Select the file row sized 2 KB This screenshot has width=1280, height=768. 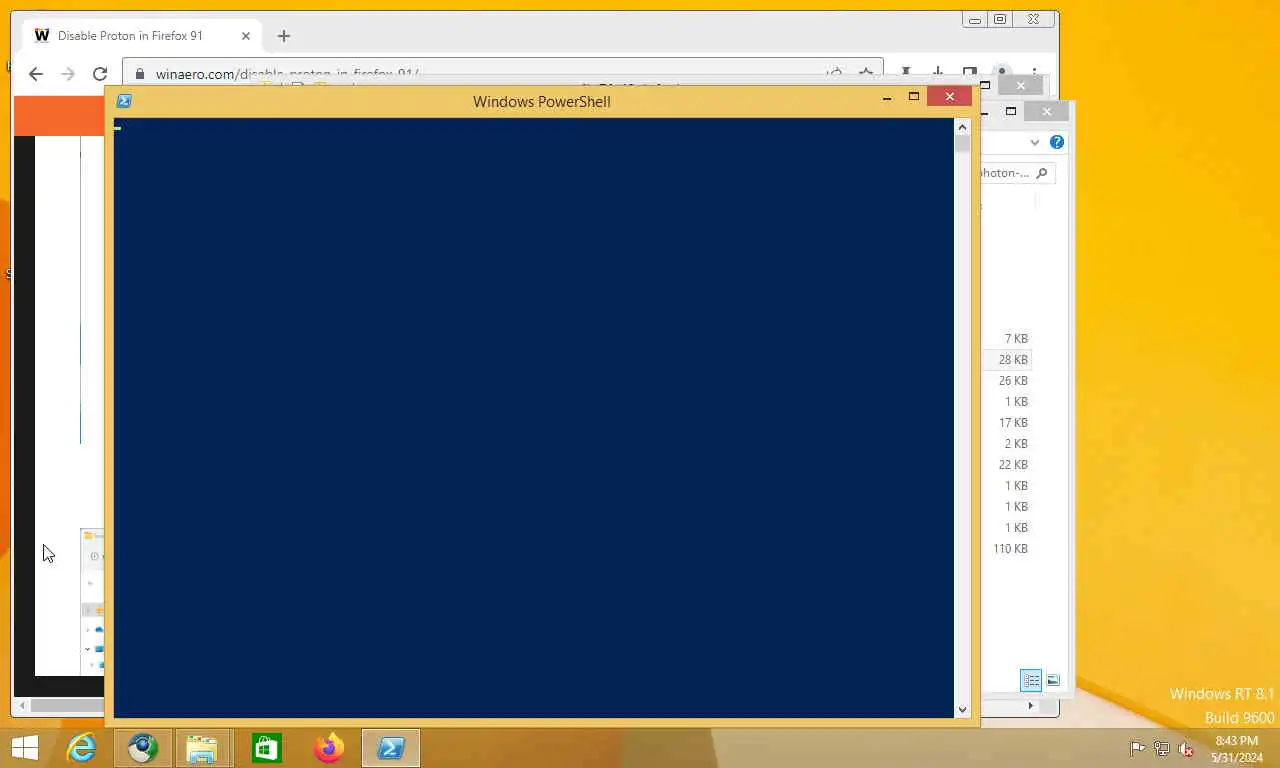[1006, 444]
